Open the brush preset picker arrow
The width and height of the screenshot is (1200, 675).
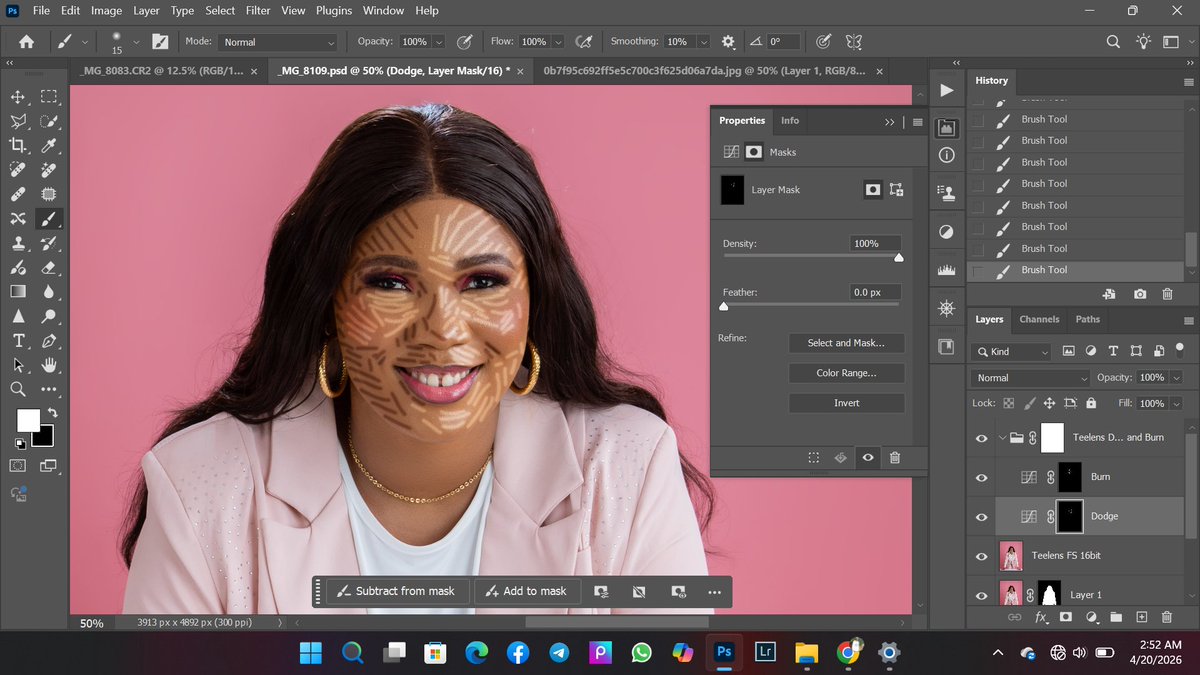pyautogui.click(x=136, y=42)
